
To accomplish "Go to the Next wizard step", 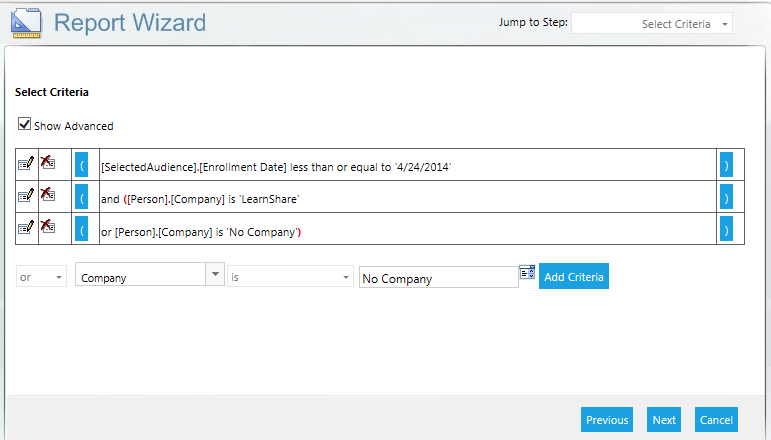I will point(664,420).
